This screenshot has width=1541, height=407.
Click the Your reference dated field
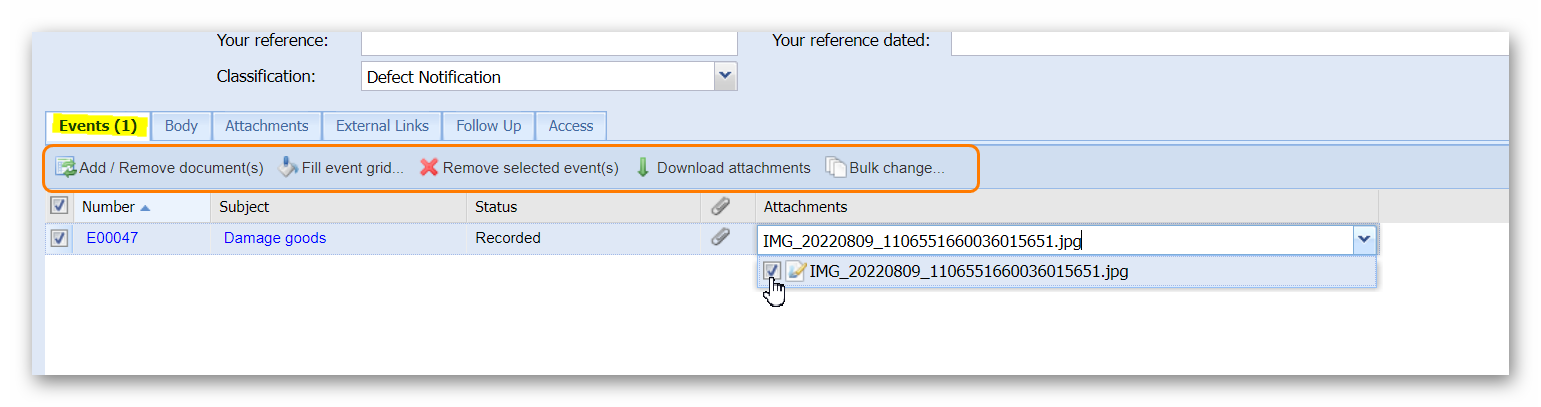pos(1228,42)
